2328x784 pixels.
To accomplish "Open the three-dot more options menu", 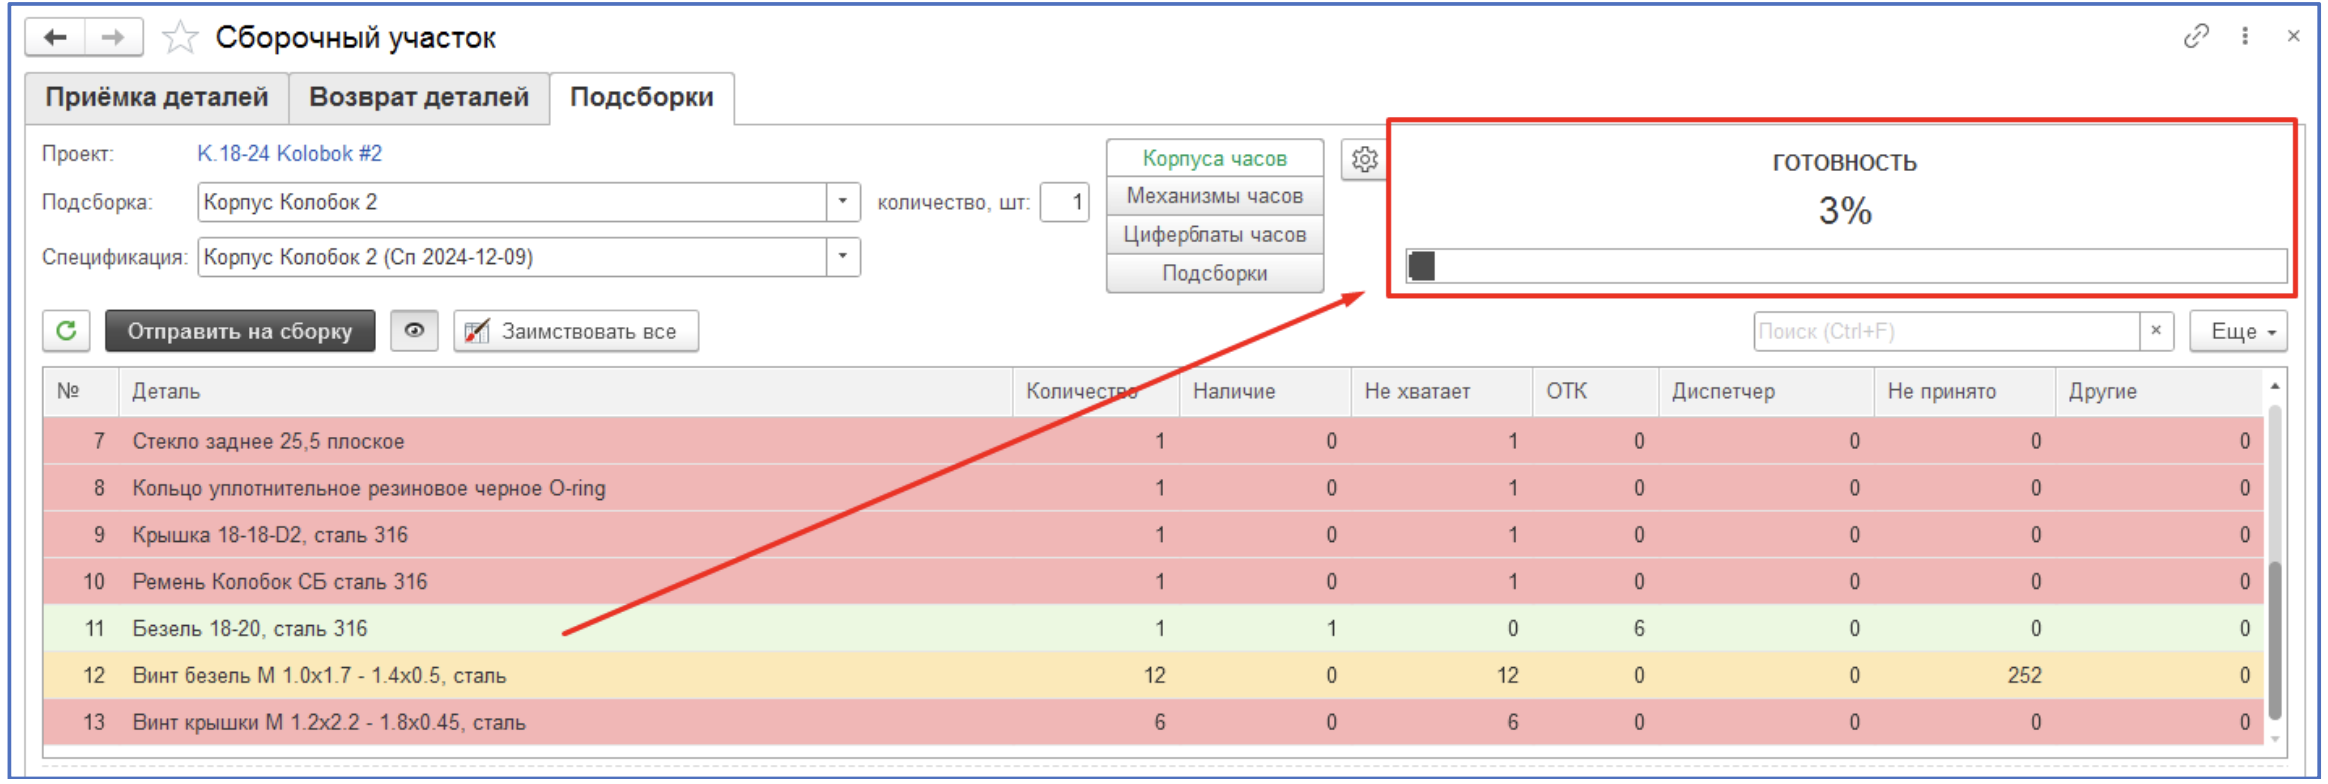I will pos(2245,36).
